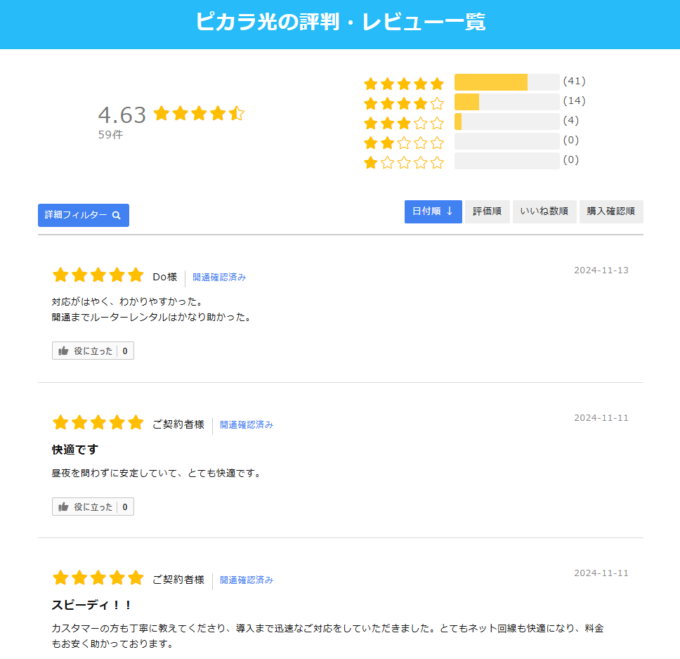680x659 pixels.
Task: Sort reviews by 評価順
Action: pyautogui.click(x=487, y=212)
